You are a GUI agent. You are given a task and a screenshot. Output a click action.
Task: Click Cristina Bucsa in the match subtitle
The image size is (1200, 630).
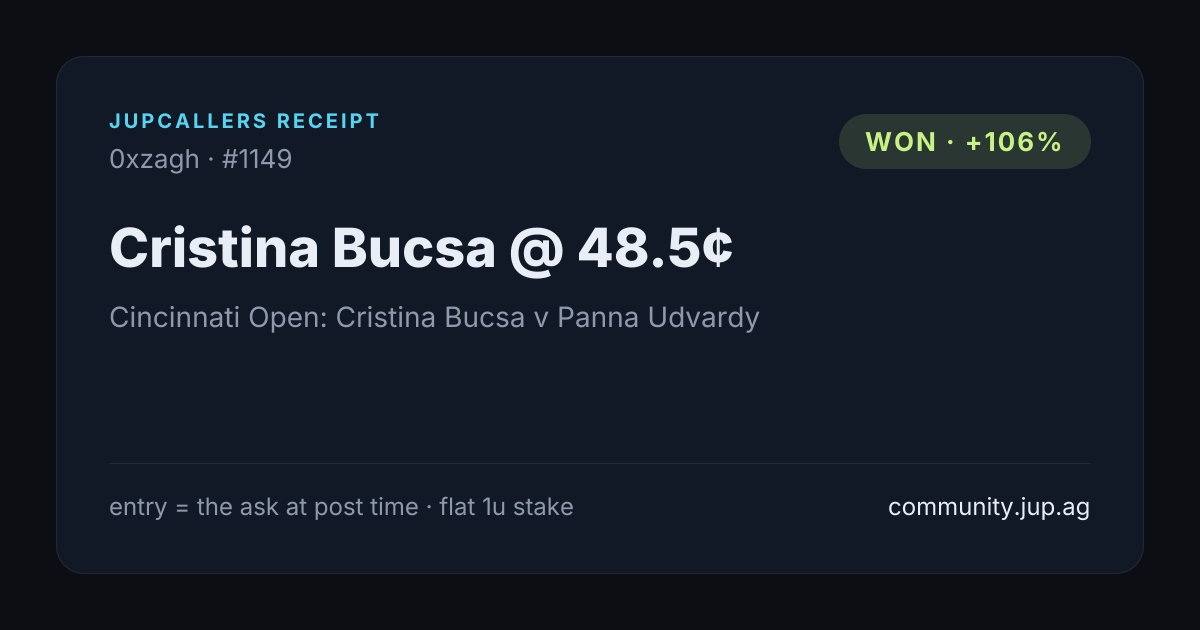tap(430, 318)
